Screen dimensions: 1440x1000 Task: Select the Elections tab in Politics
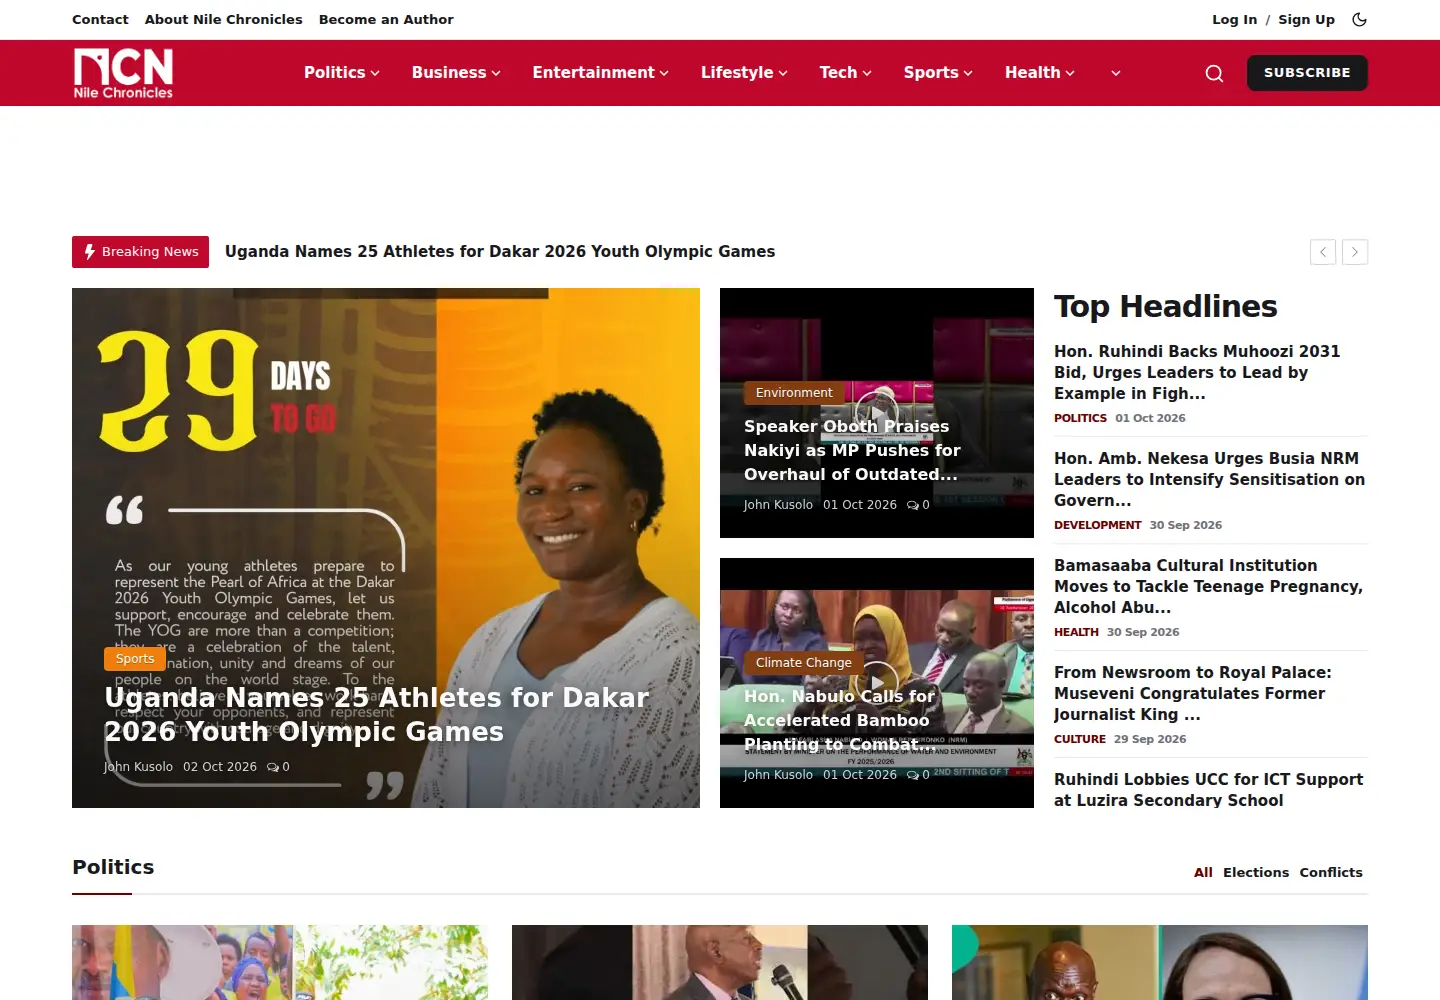[1256, 873]
